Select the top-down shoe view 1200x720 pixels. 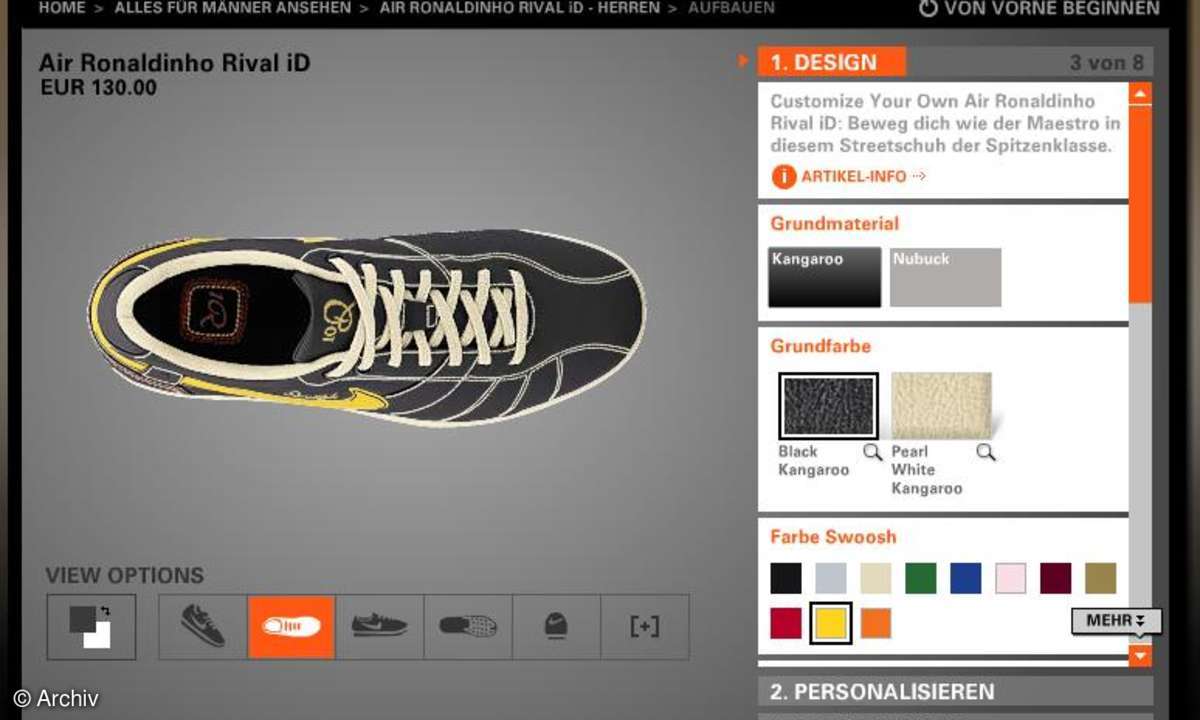coord(291,627)
